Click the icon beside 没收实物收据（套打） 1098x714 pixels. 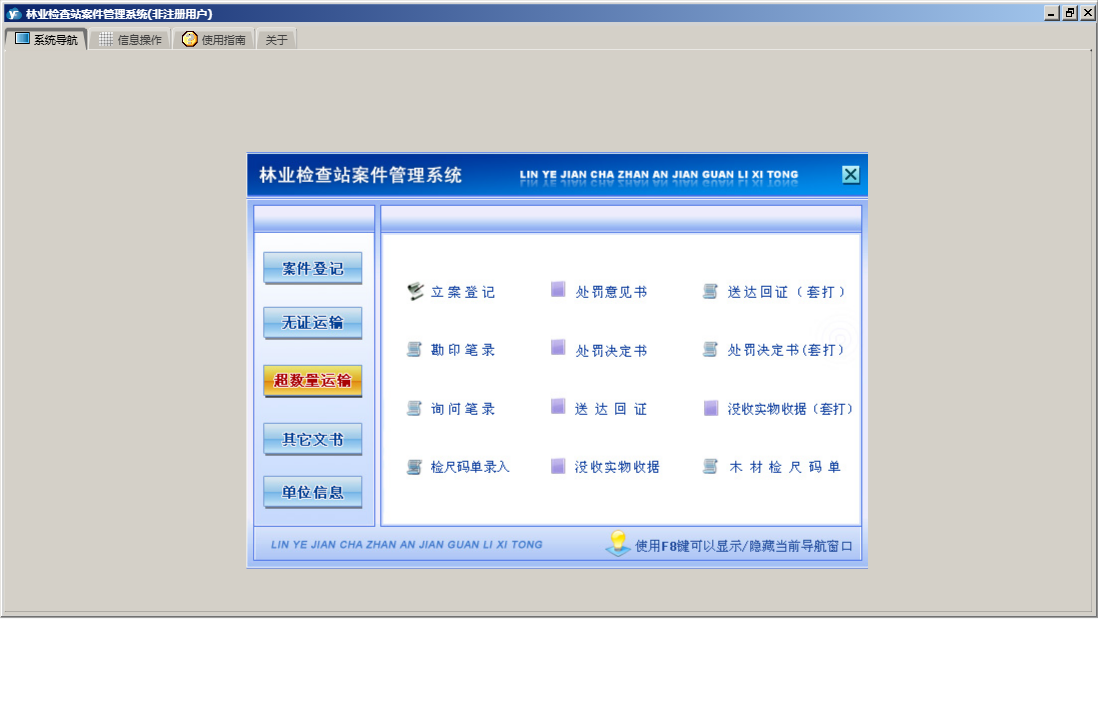click(x=711, y=407)
